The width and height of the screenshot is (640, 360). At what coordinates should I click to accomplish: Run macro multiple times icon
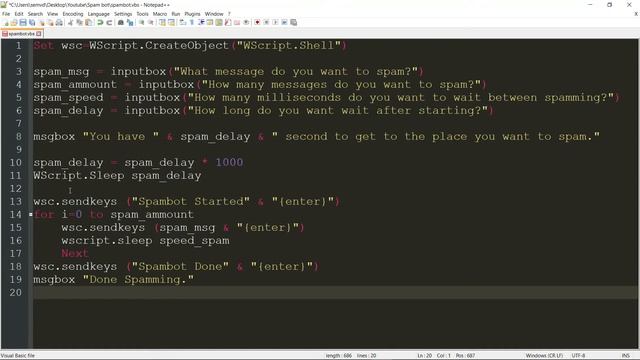(284, 22)
